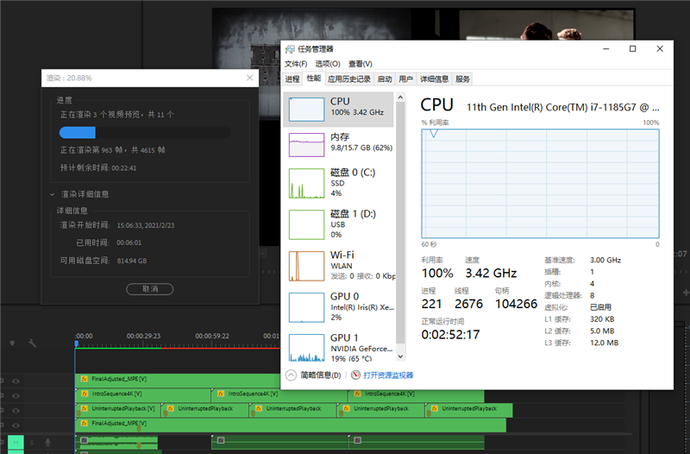Viewport: 690px width, 454px height.
Task: Click the CPU utilization graph area
Action: click(540, 183)
